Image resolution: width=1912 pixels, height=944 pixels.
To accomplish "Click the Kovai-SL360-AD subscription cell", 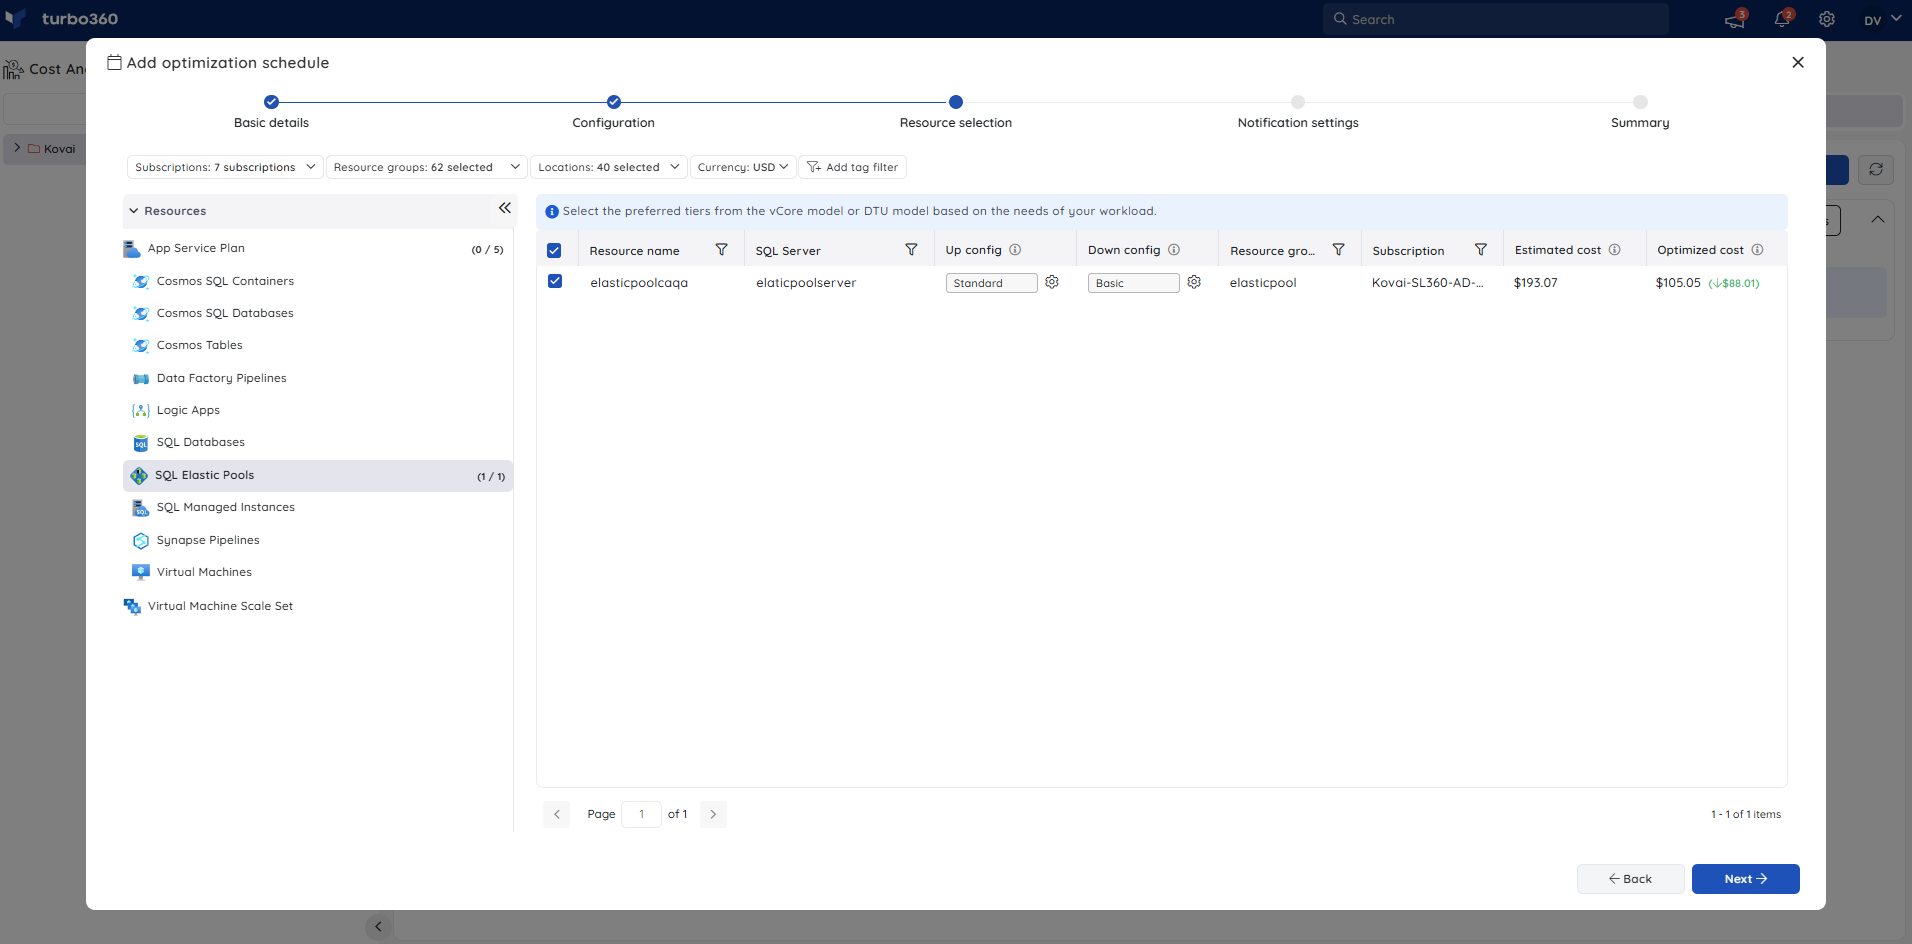I will click(1428, 283).
